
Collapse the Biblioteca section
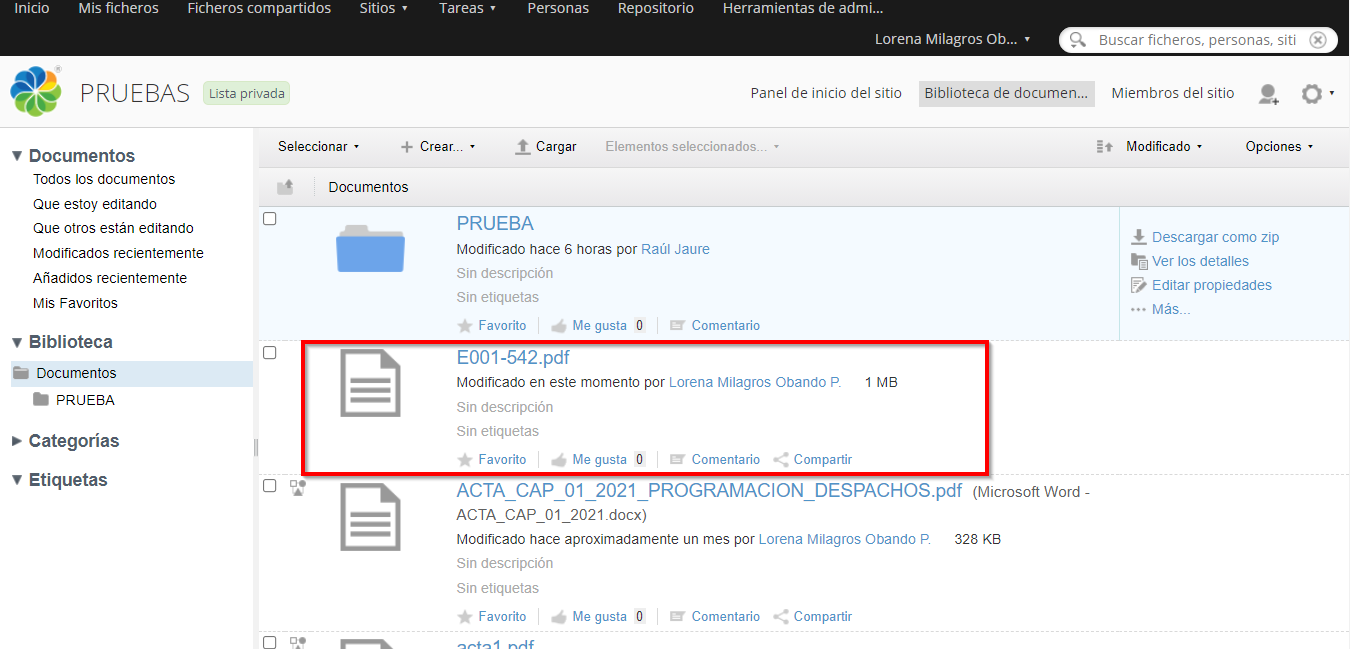[62, 342]
